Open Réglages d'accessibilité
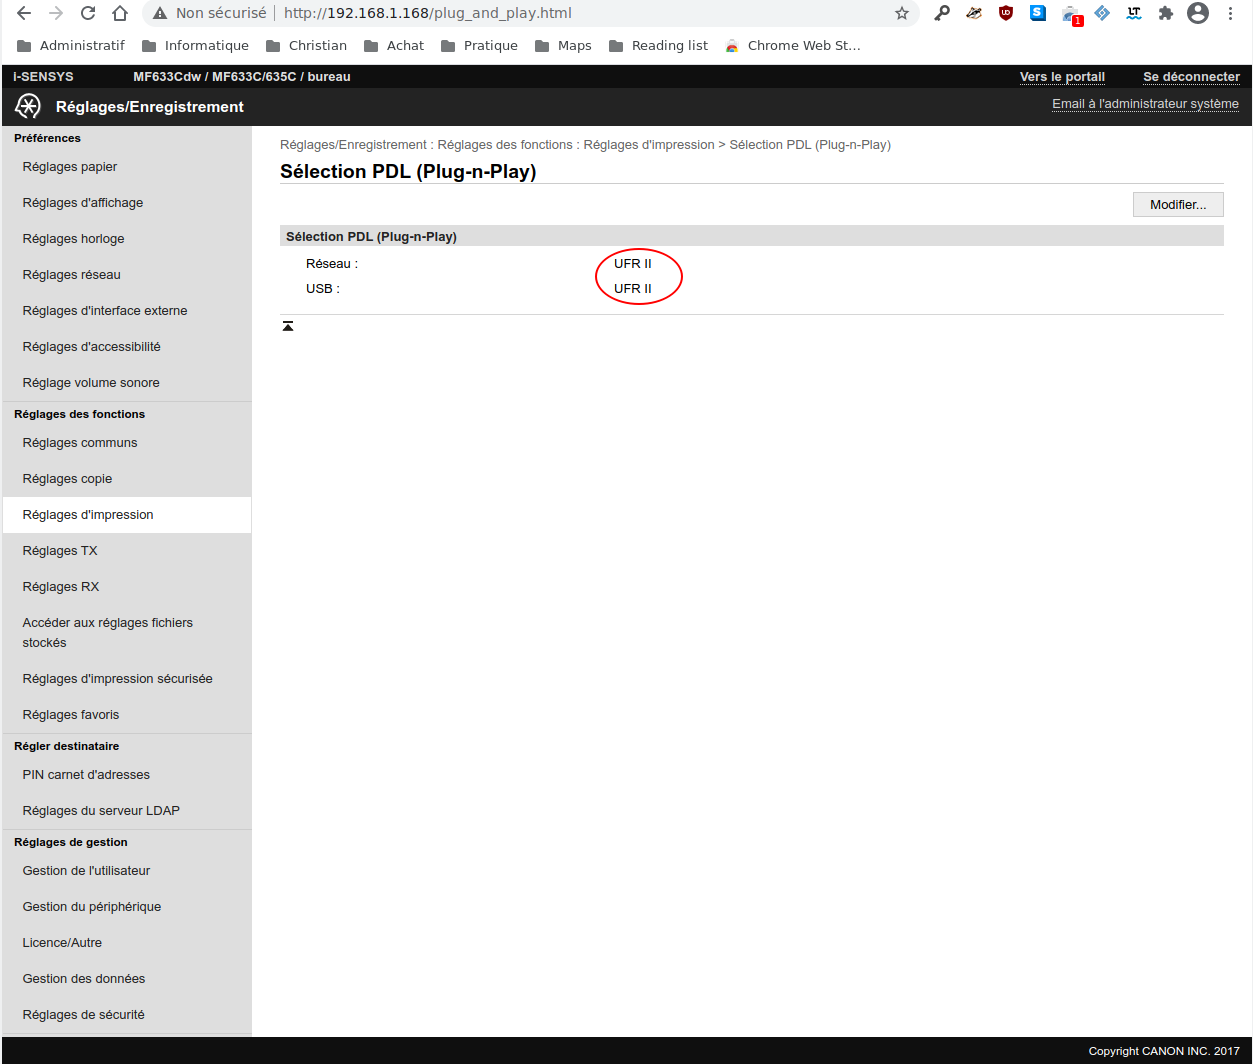 (126, 347)
